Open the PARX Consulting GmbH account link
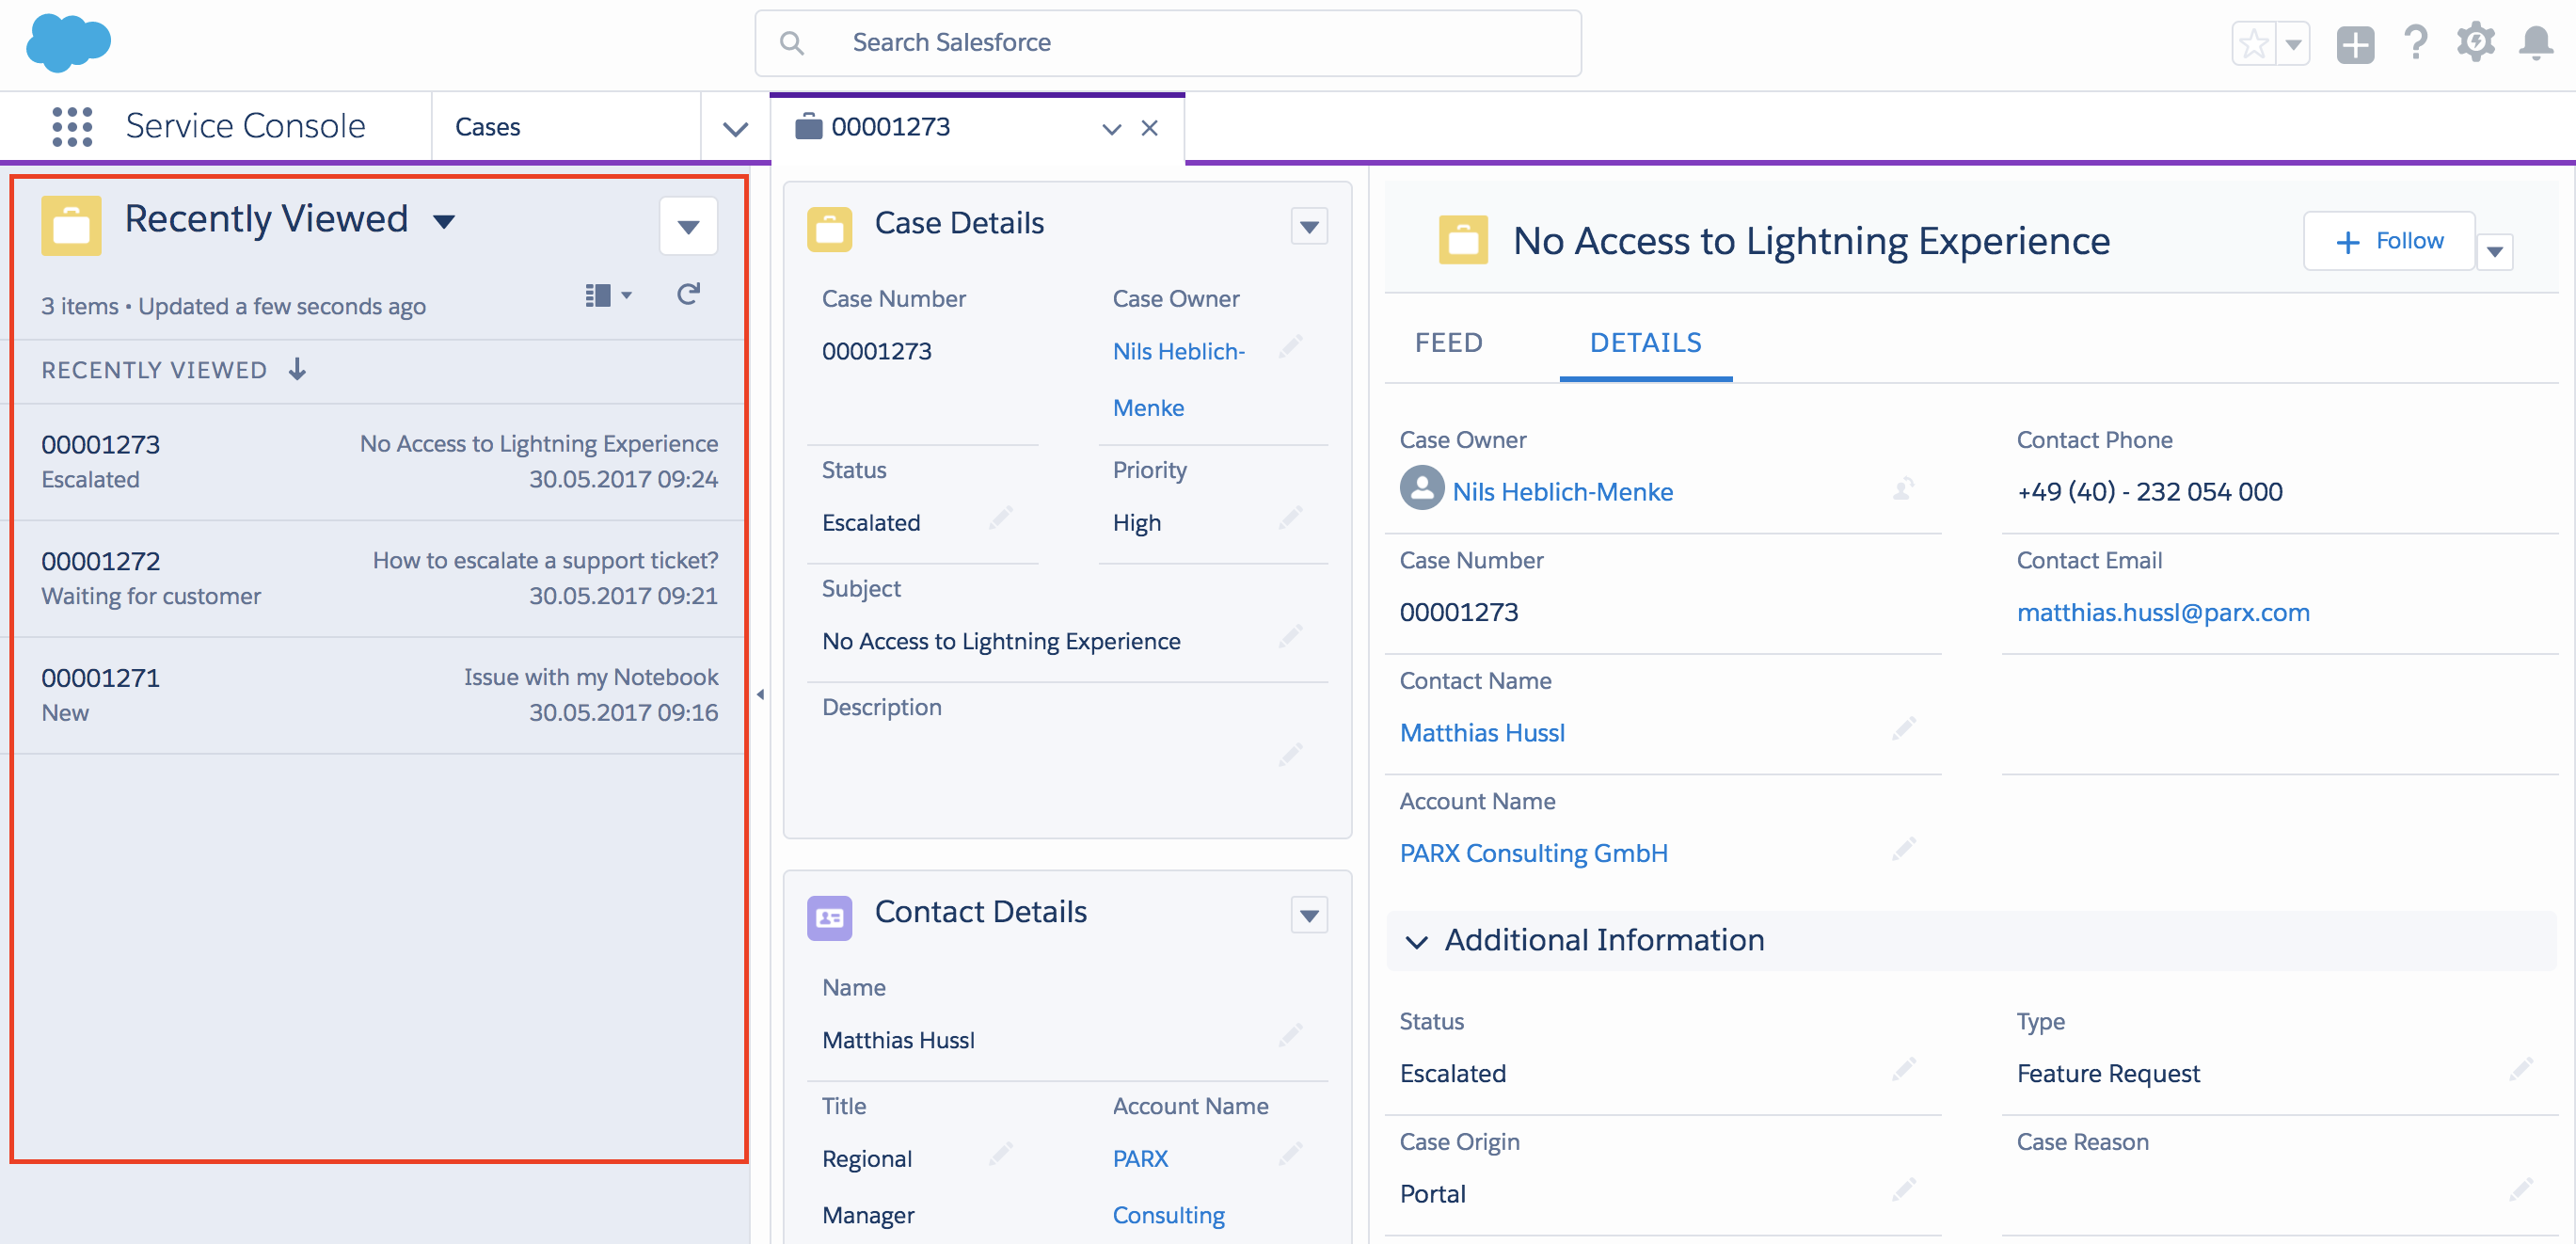The image size is (2576, 1244). pyautogui.click(x=1533, y=853)
